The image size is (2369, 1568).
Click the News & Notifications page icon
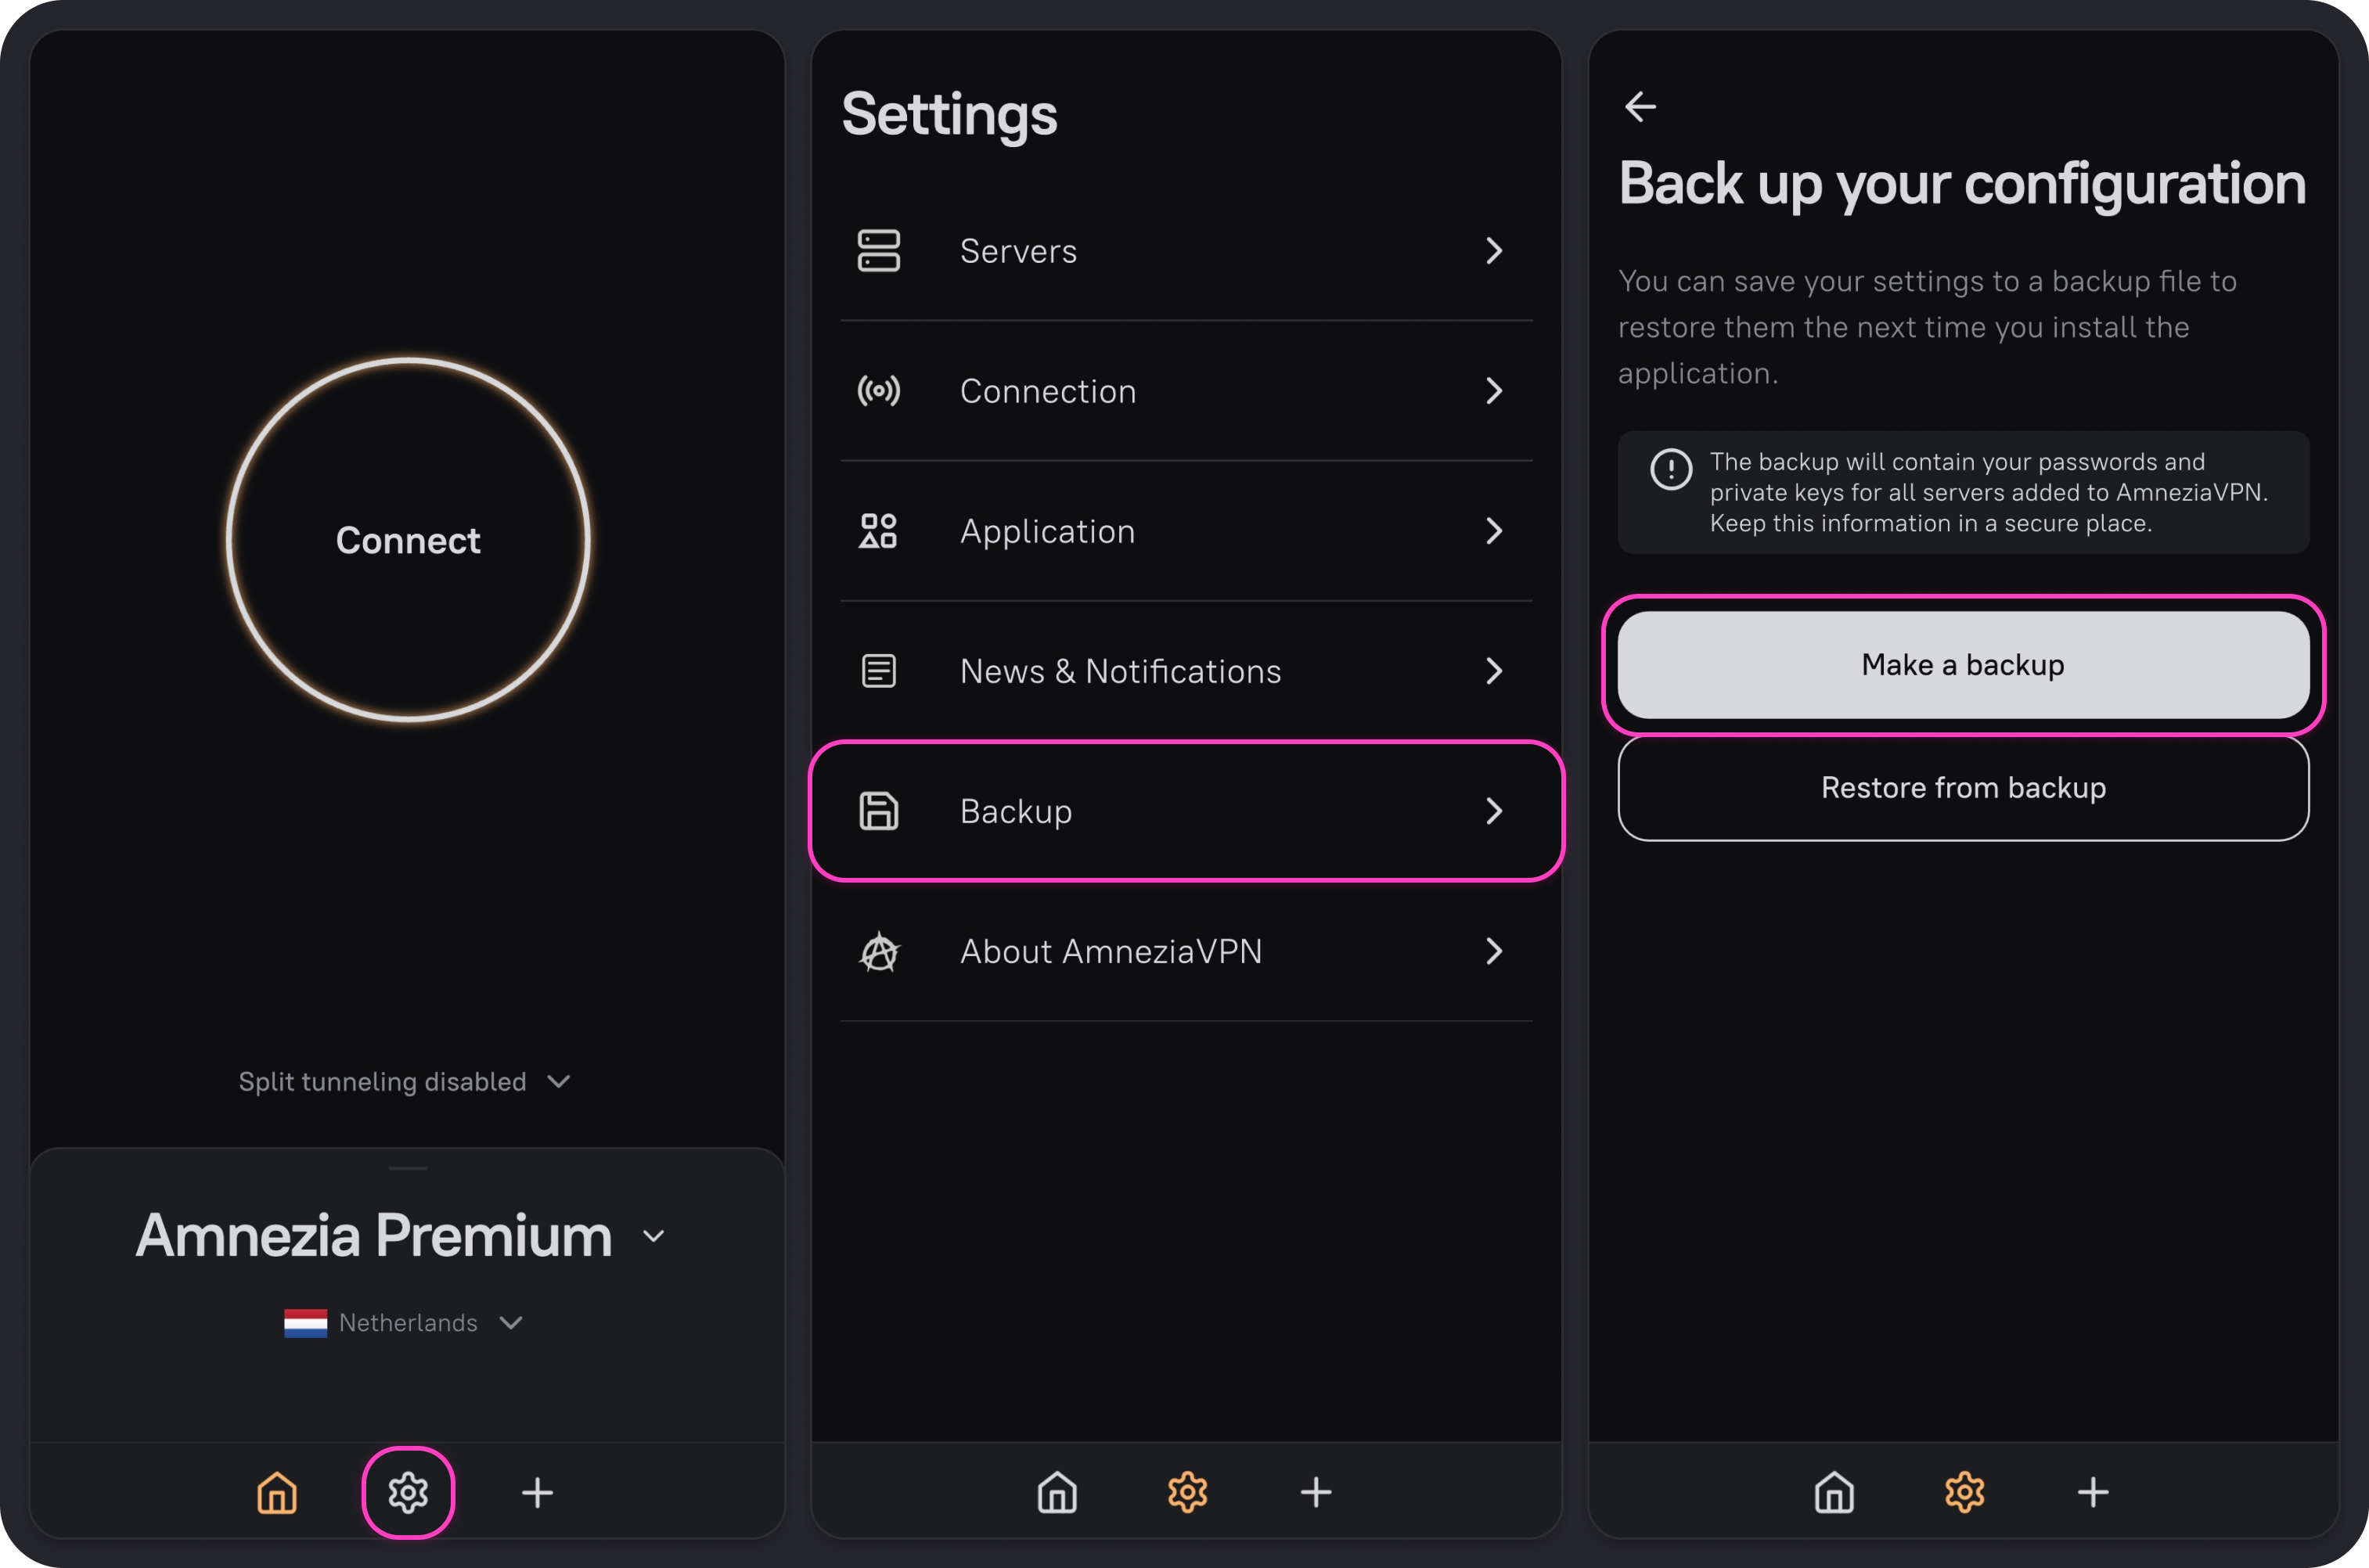pyautogui.click(x=879, y=671)
